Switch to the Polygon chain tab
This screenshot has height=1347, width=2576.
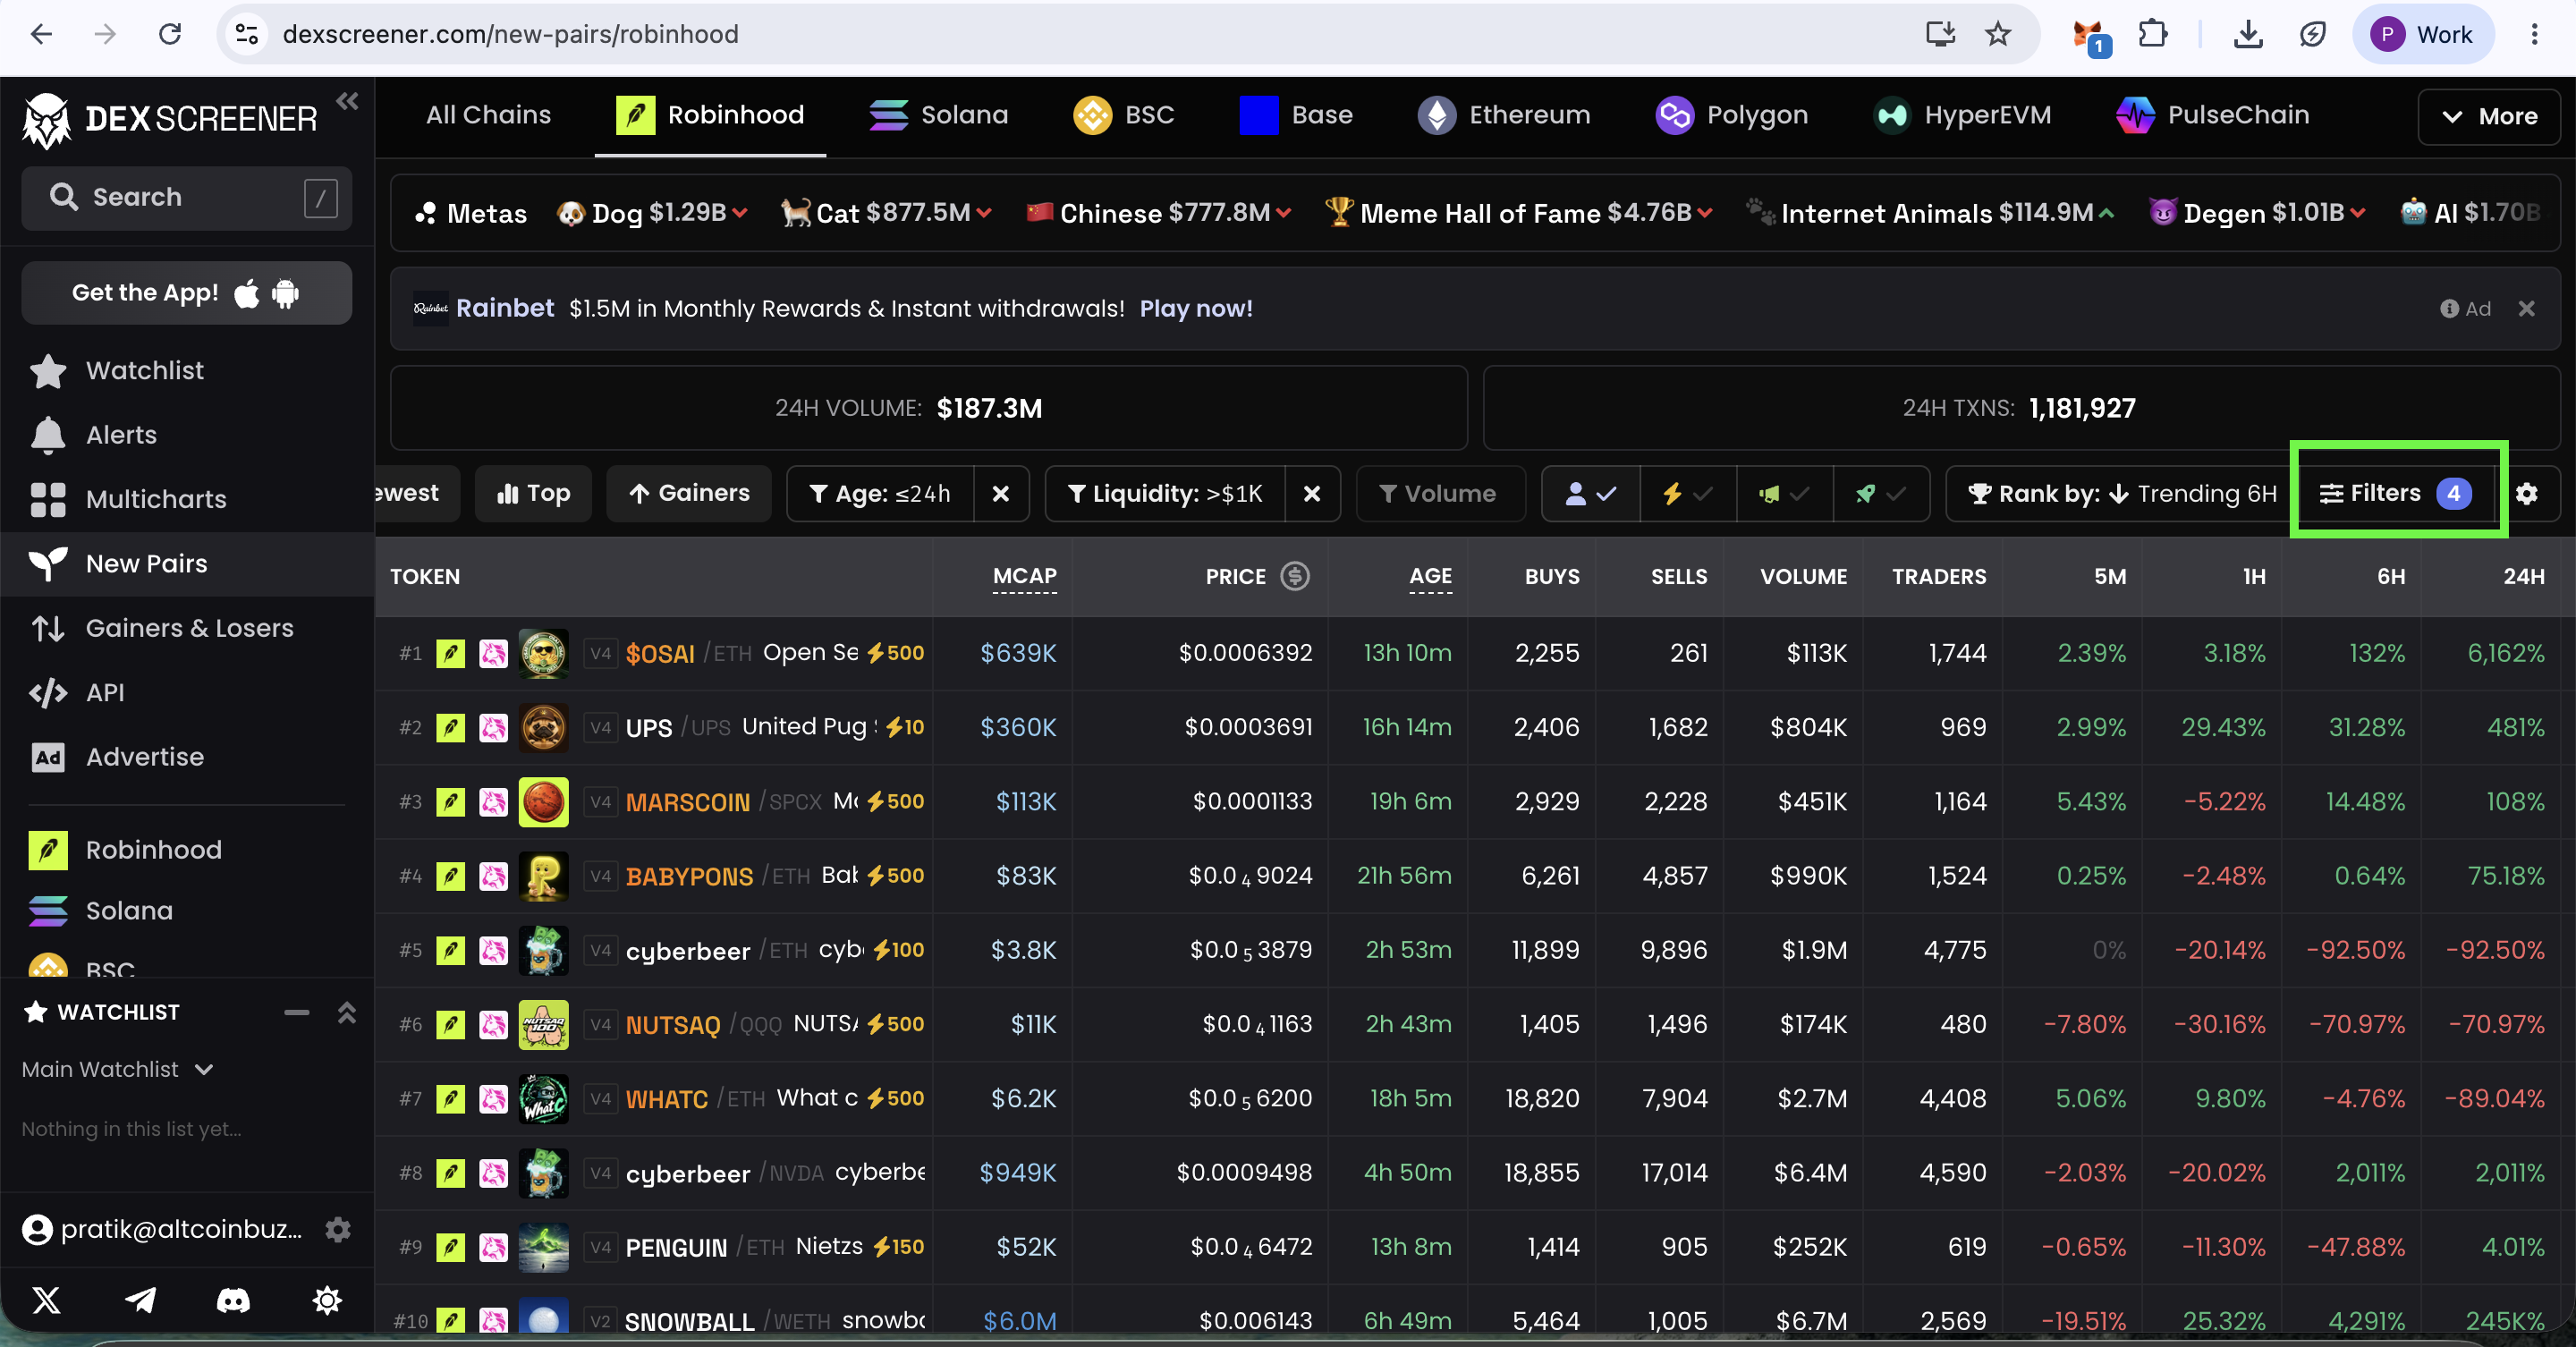(x=1732, y=116)
